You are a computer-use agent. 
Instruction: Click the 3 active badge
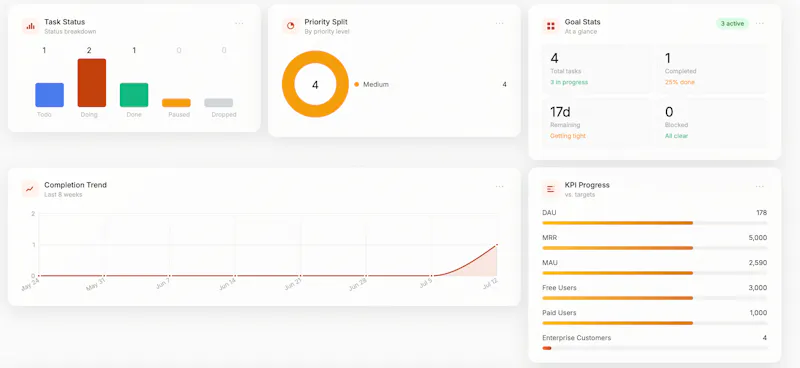click(732, 23)
